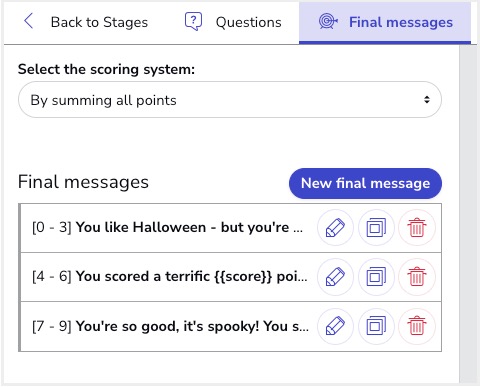The height and width of the screenshot is (387, 480).
Task: Click the question bubble icon
Action: [193, 22]
